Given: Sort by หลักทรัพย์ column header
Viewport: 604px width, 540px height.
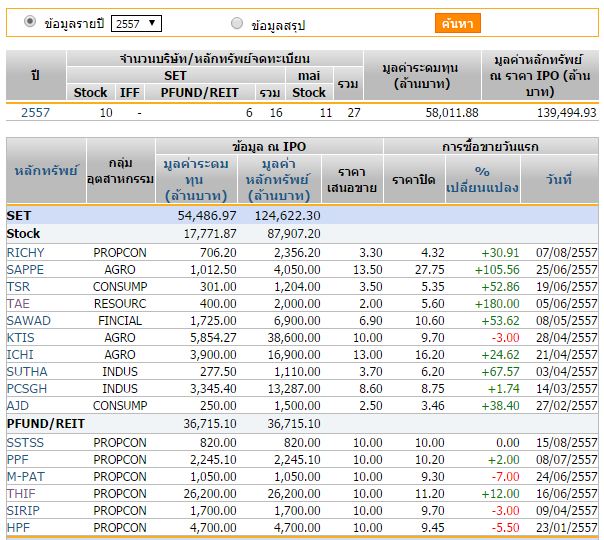Looking at the screenshot, I should point(46,171).
